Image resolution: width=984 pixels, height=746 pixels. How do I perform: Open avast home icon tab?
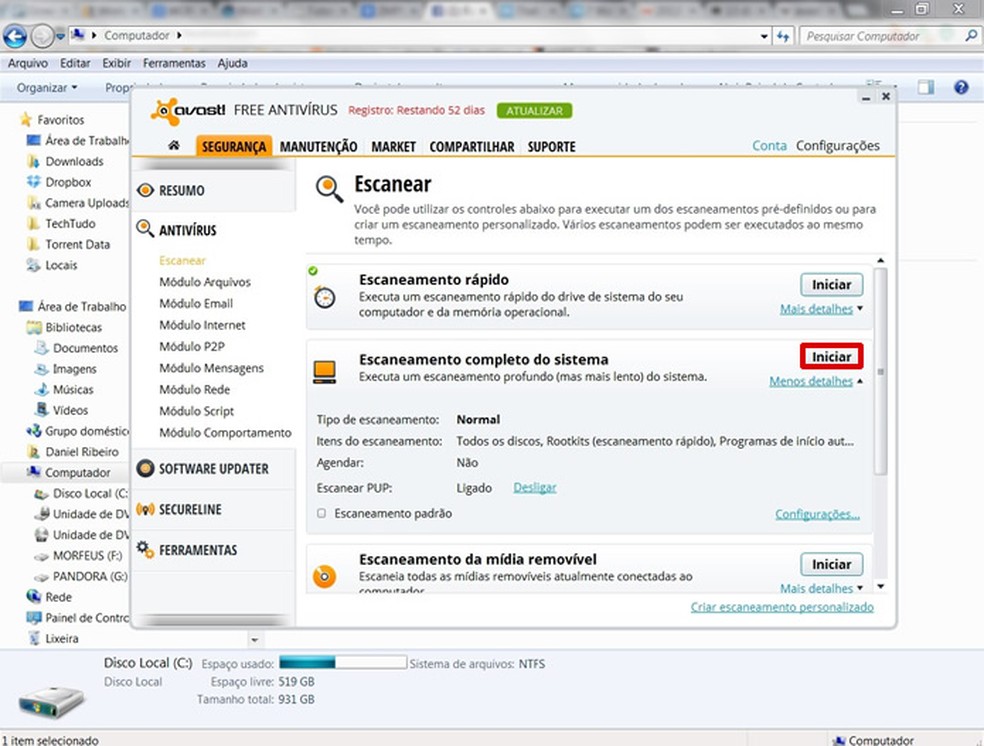click(x=174, y=146)
